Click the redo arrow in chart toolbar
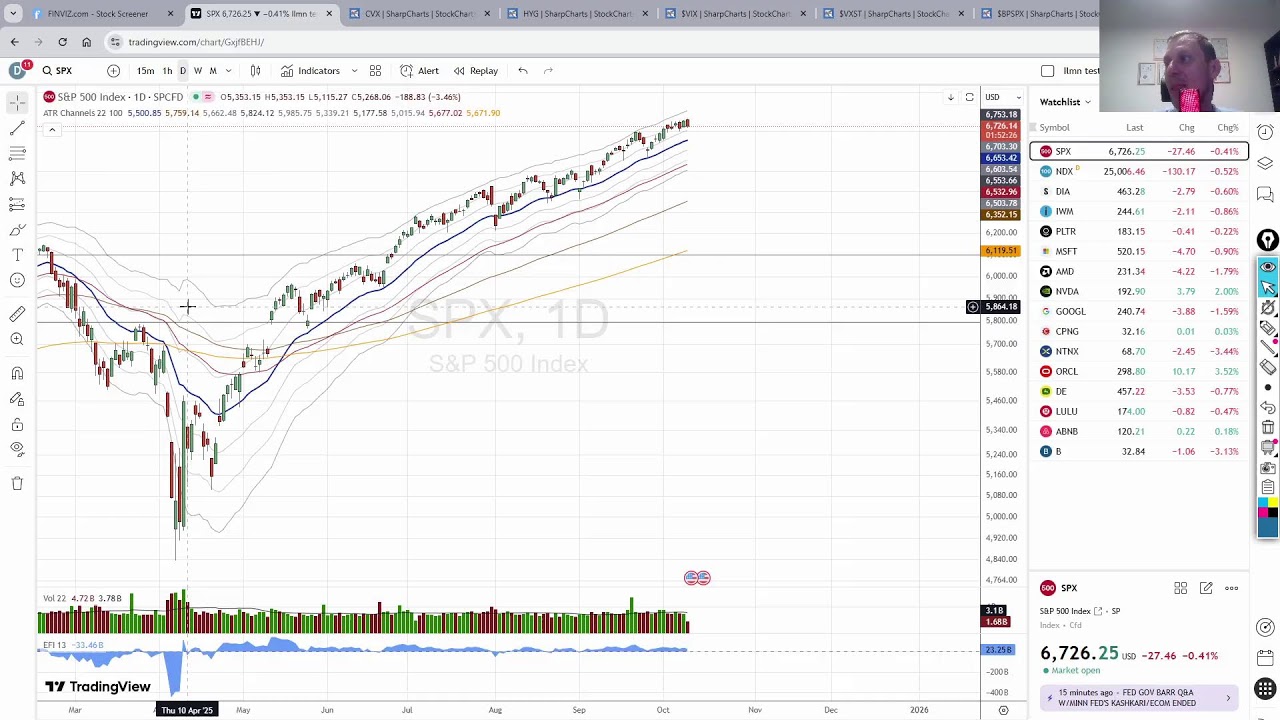This screenshot has height=720, width=1280. point(548,71)
